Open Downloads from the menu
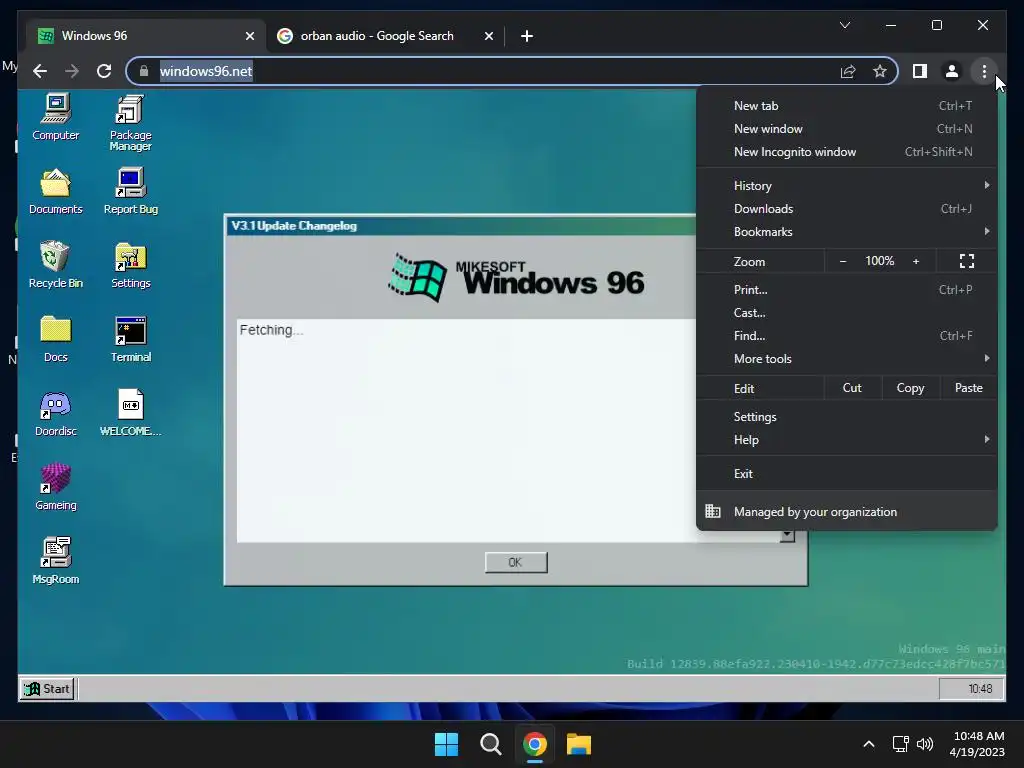This screenshot has width=1024, height=768. [846, 208]
